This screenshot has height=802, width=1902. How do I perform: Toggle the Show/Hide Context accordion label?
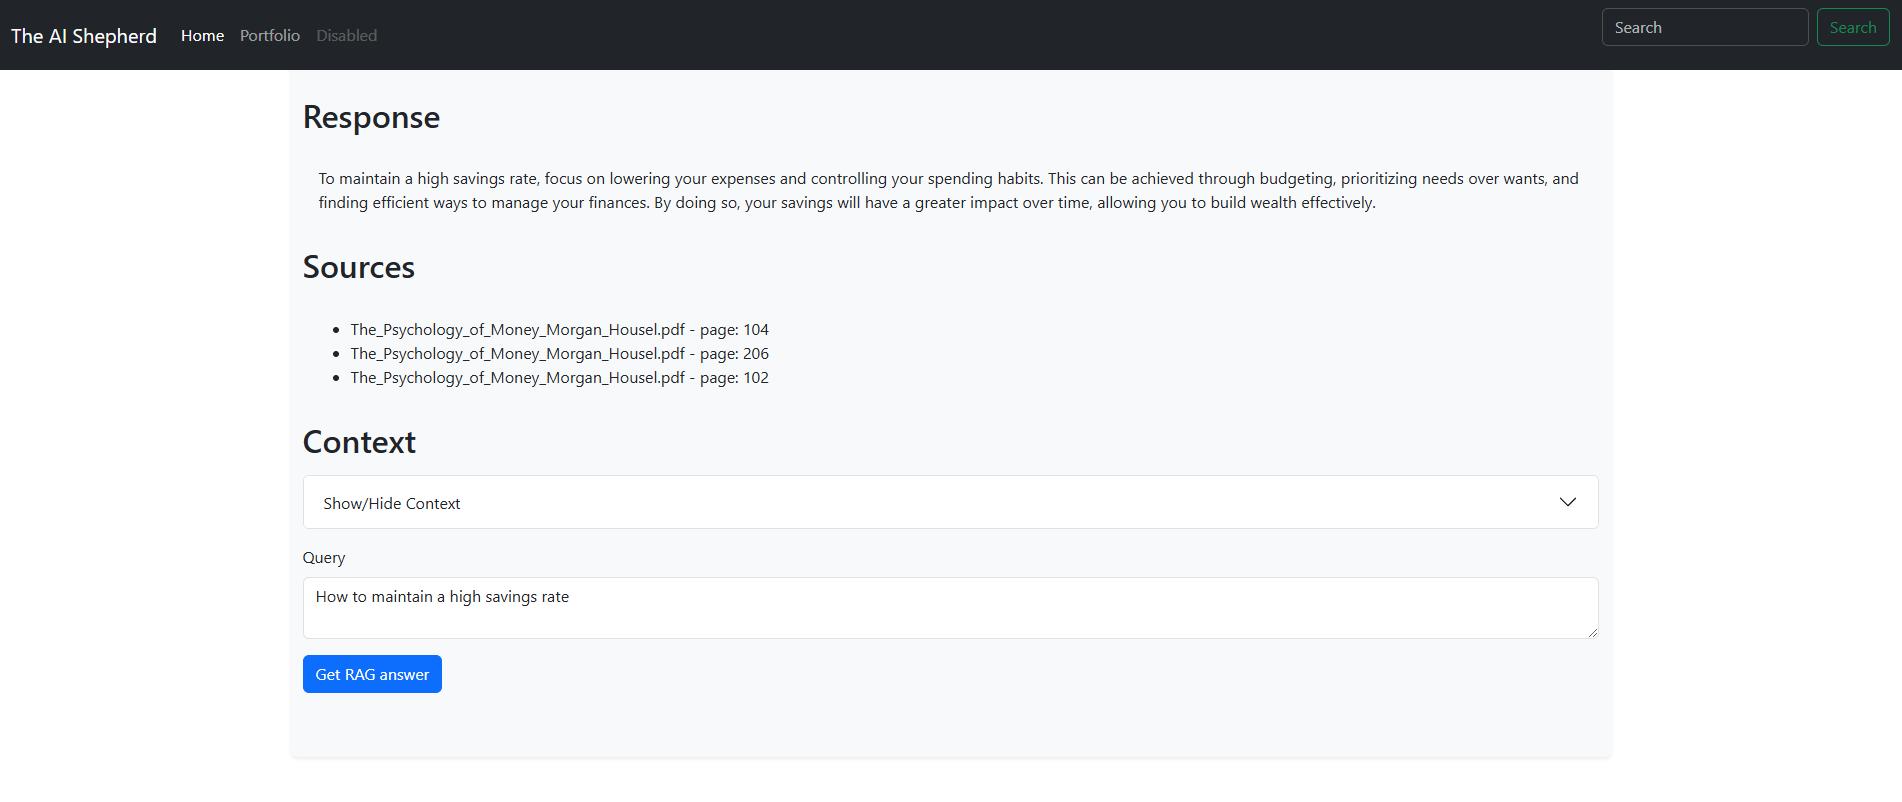pyautogui.click(x=392, y=503)
